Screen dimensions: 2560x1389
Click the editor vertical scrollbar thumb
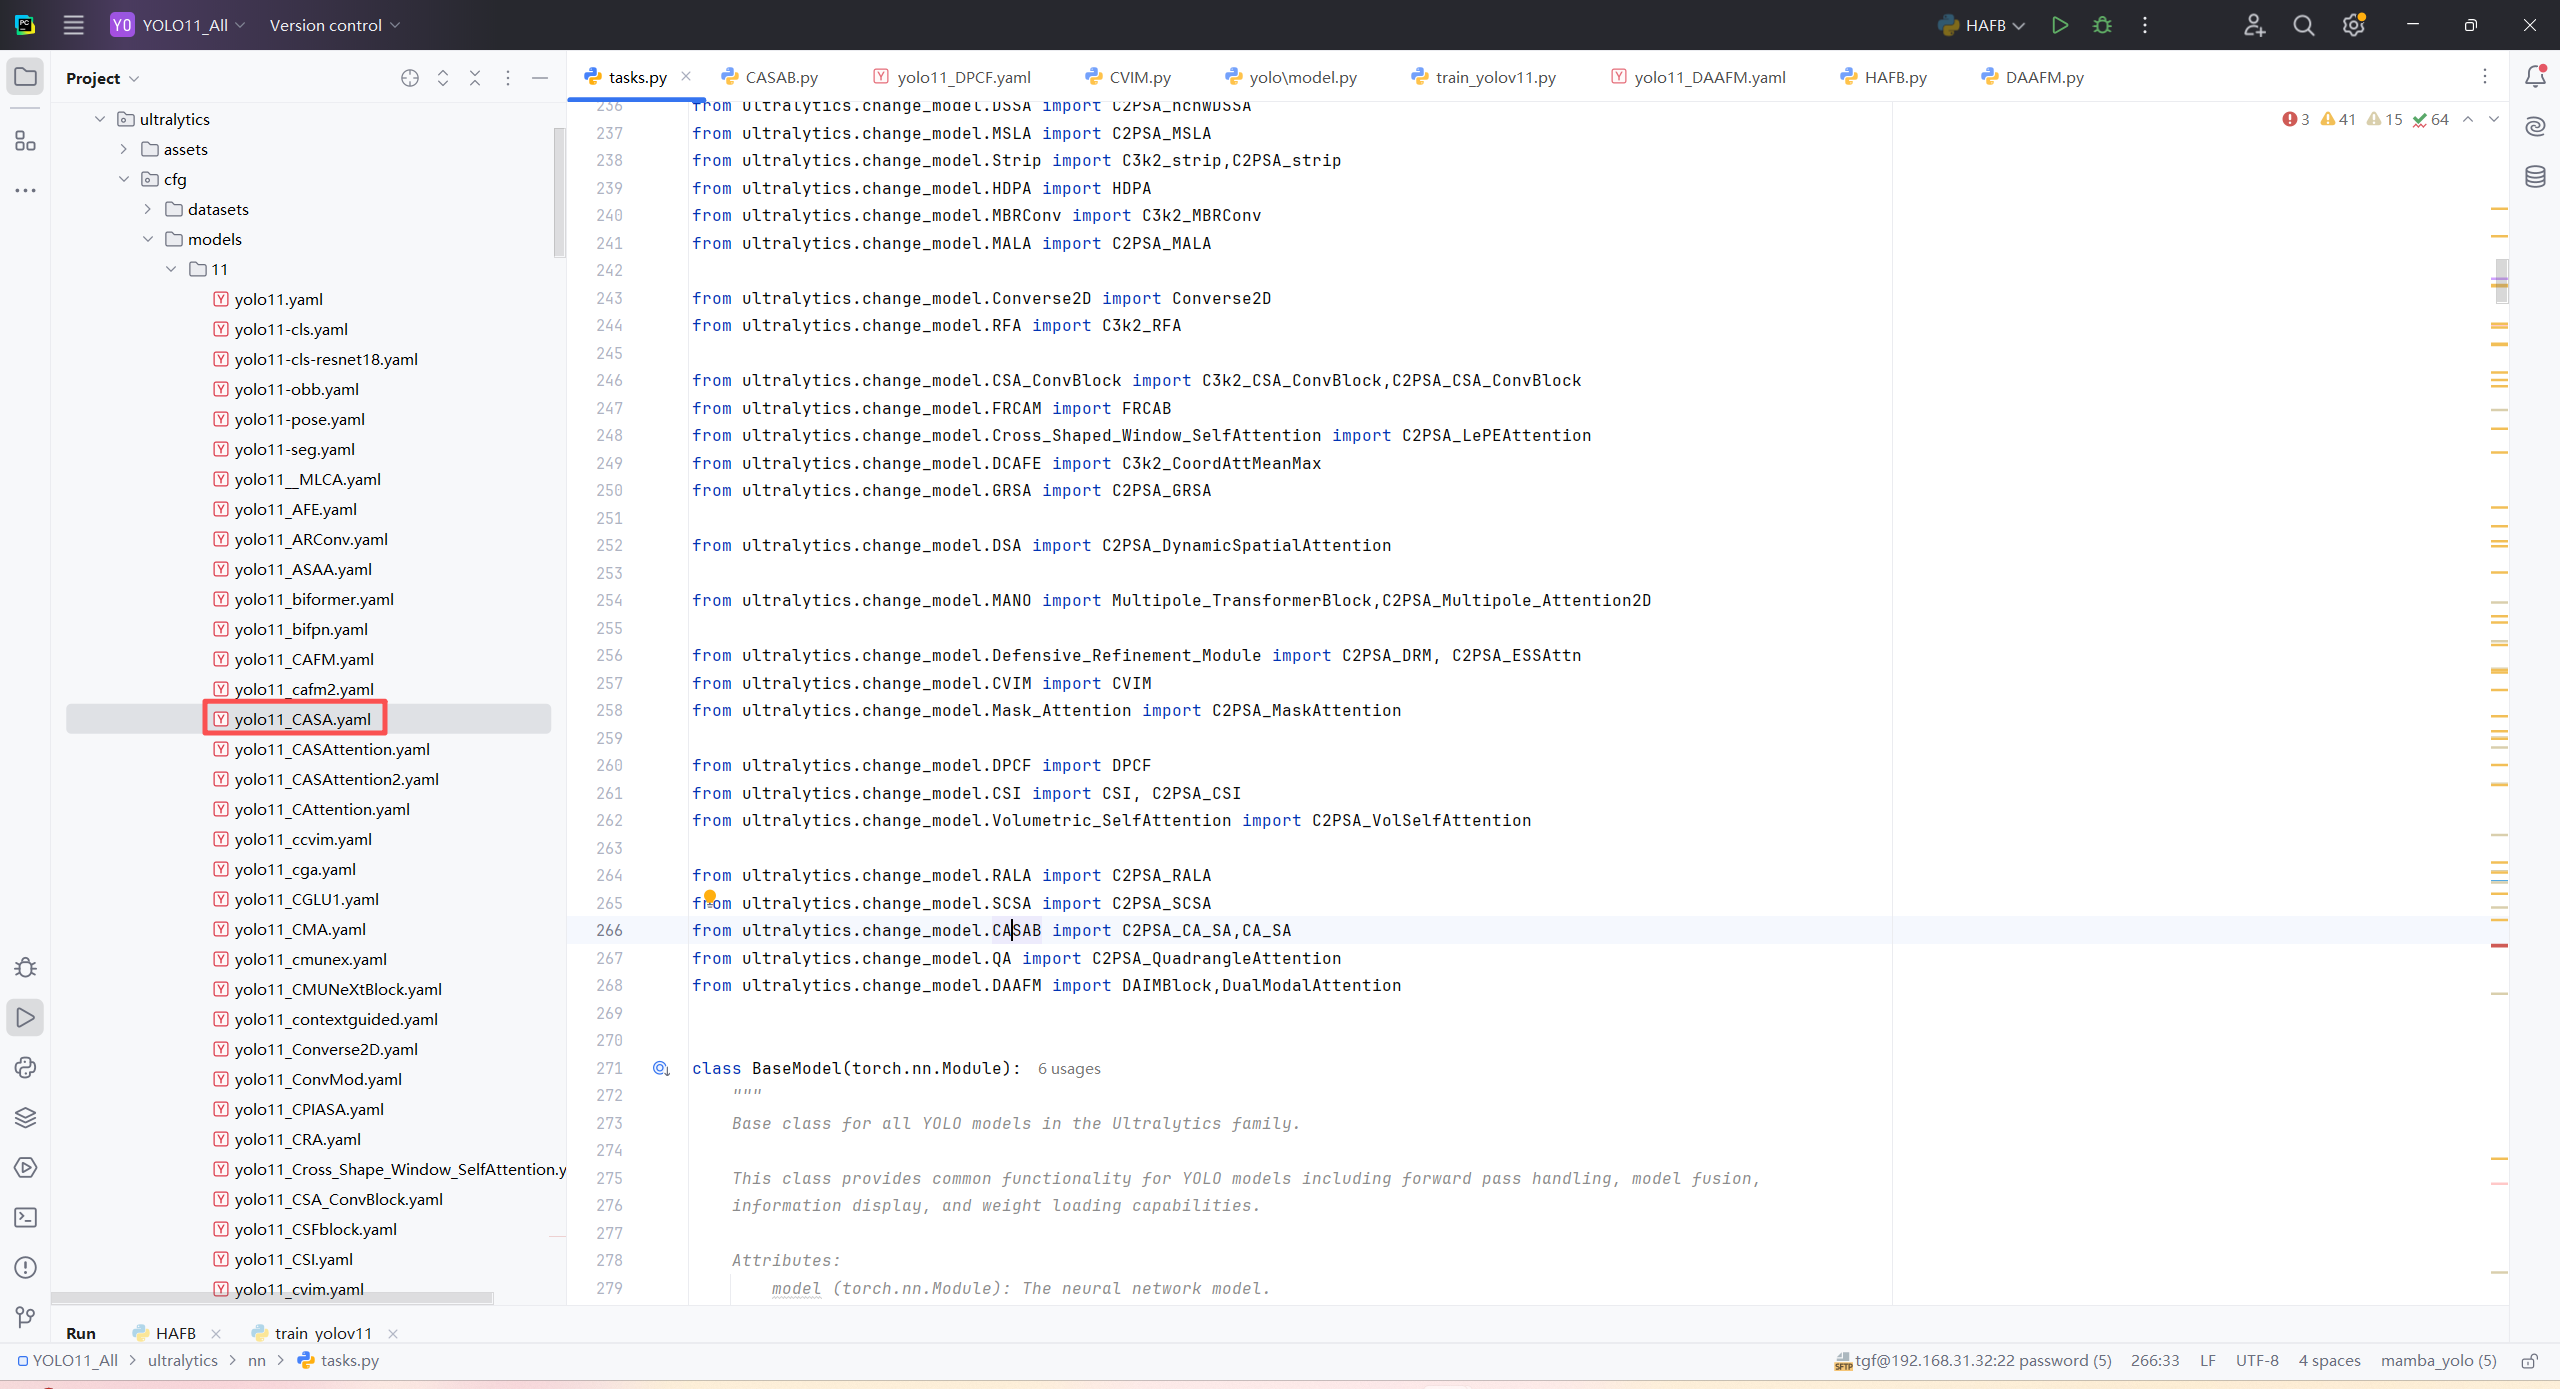(2501, 281)
